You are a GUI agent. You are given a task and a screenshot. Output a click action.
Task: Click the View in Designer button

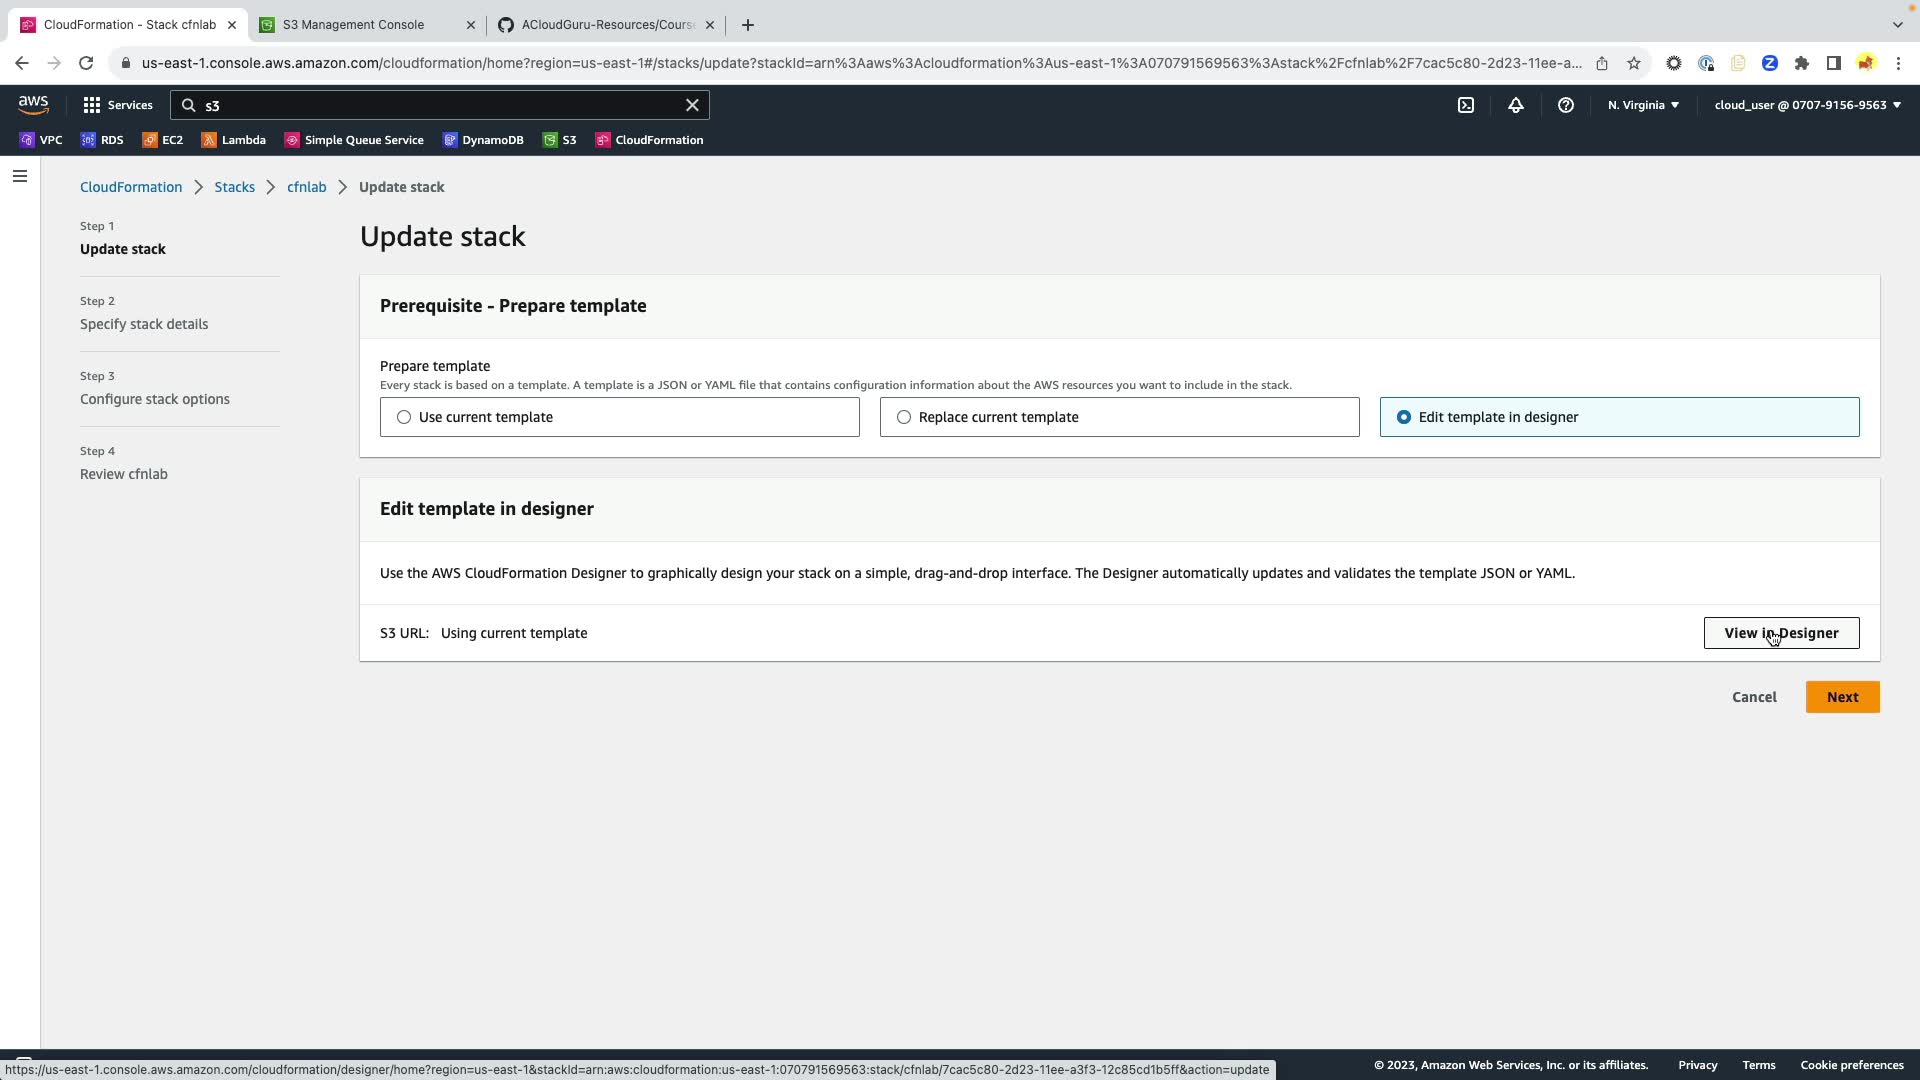[x=1781, y=633]
